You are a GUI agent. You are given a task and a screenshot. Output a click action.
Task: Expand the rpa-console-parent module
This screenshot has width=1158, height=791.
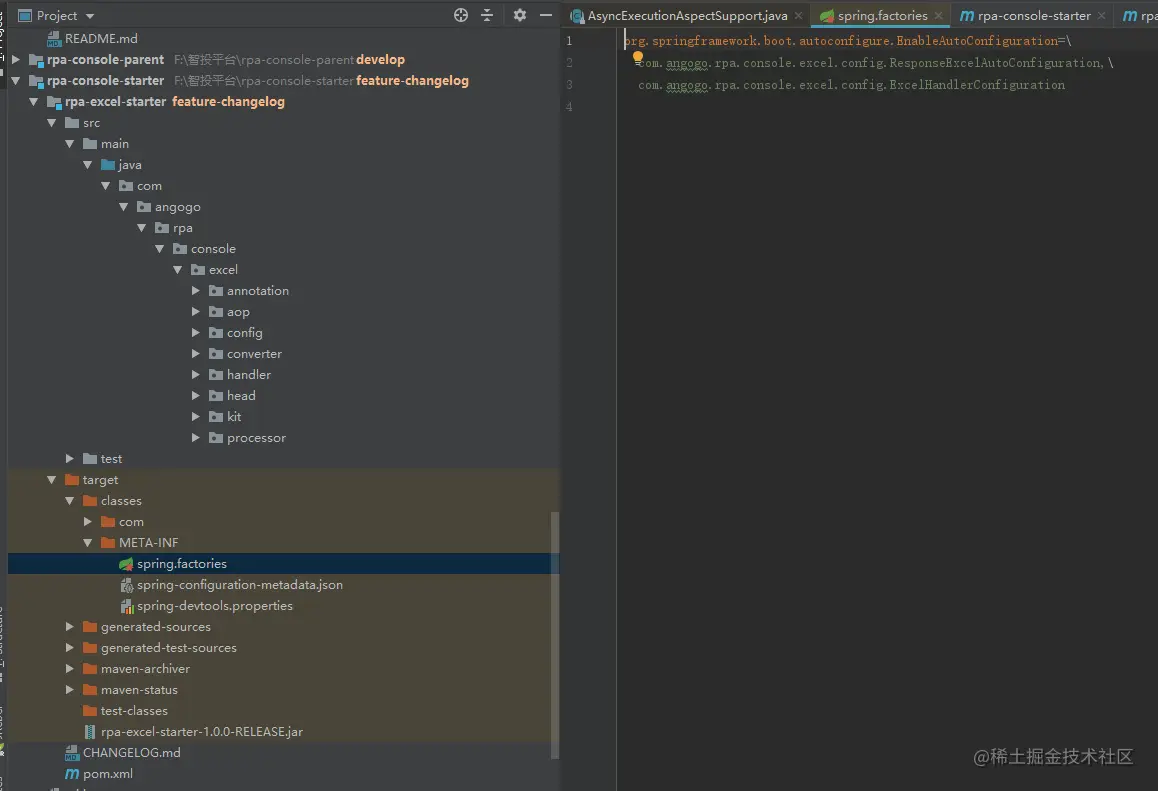click(x=16, y=60)
